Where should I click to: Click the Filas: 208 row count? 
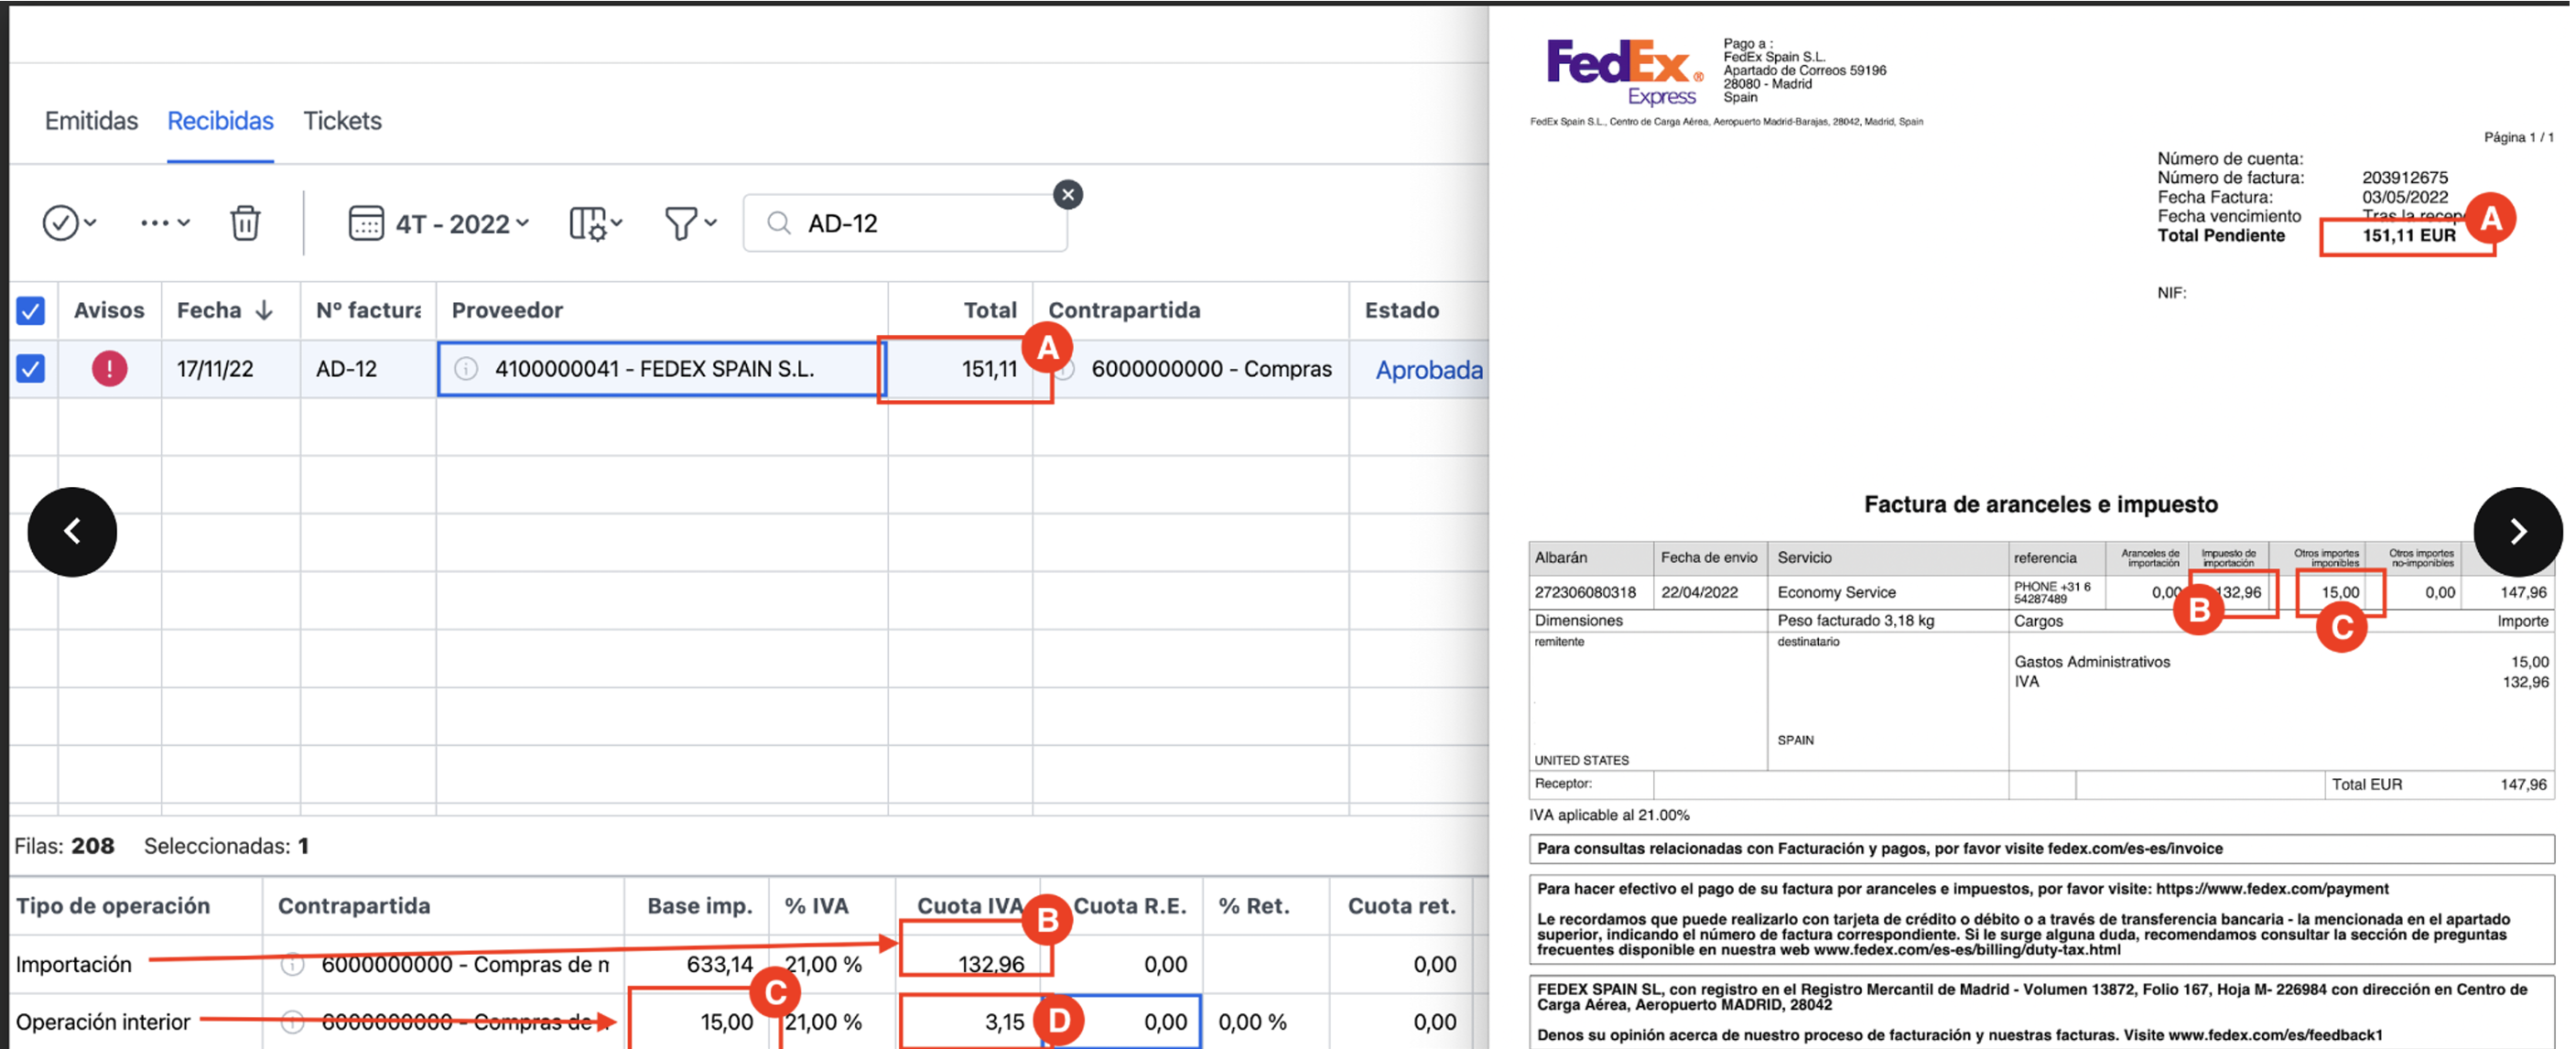(64, 846)
